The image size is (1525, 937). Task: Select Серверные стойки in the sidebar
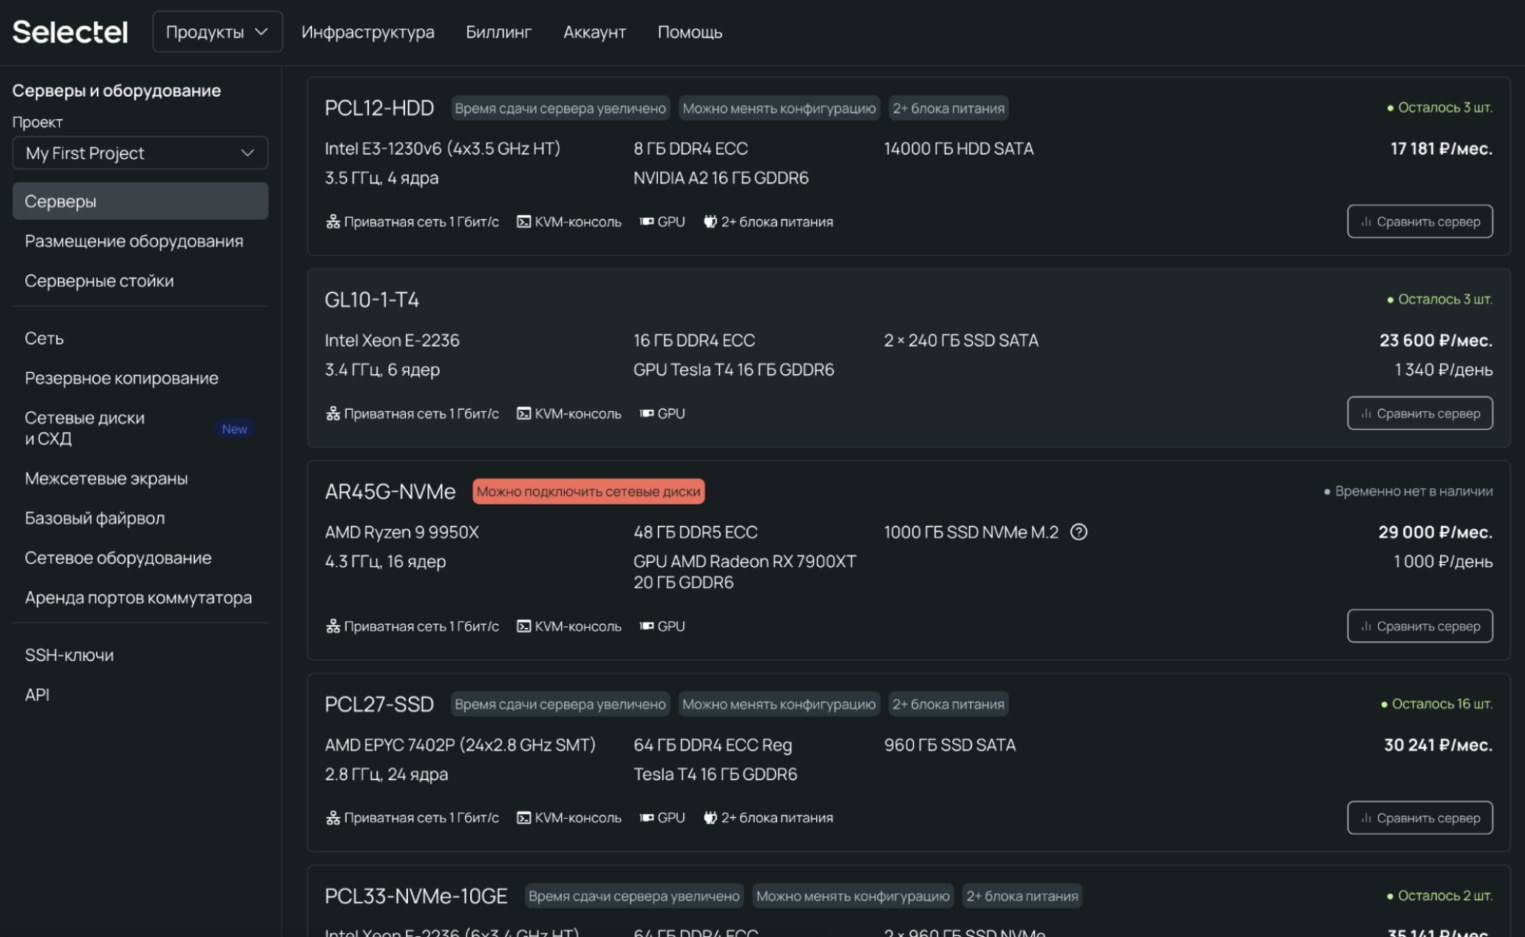tap(99, 281)
